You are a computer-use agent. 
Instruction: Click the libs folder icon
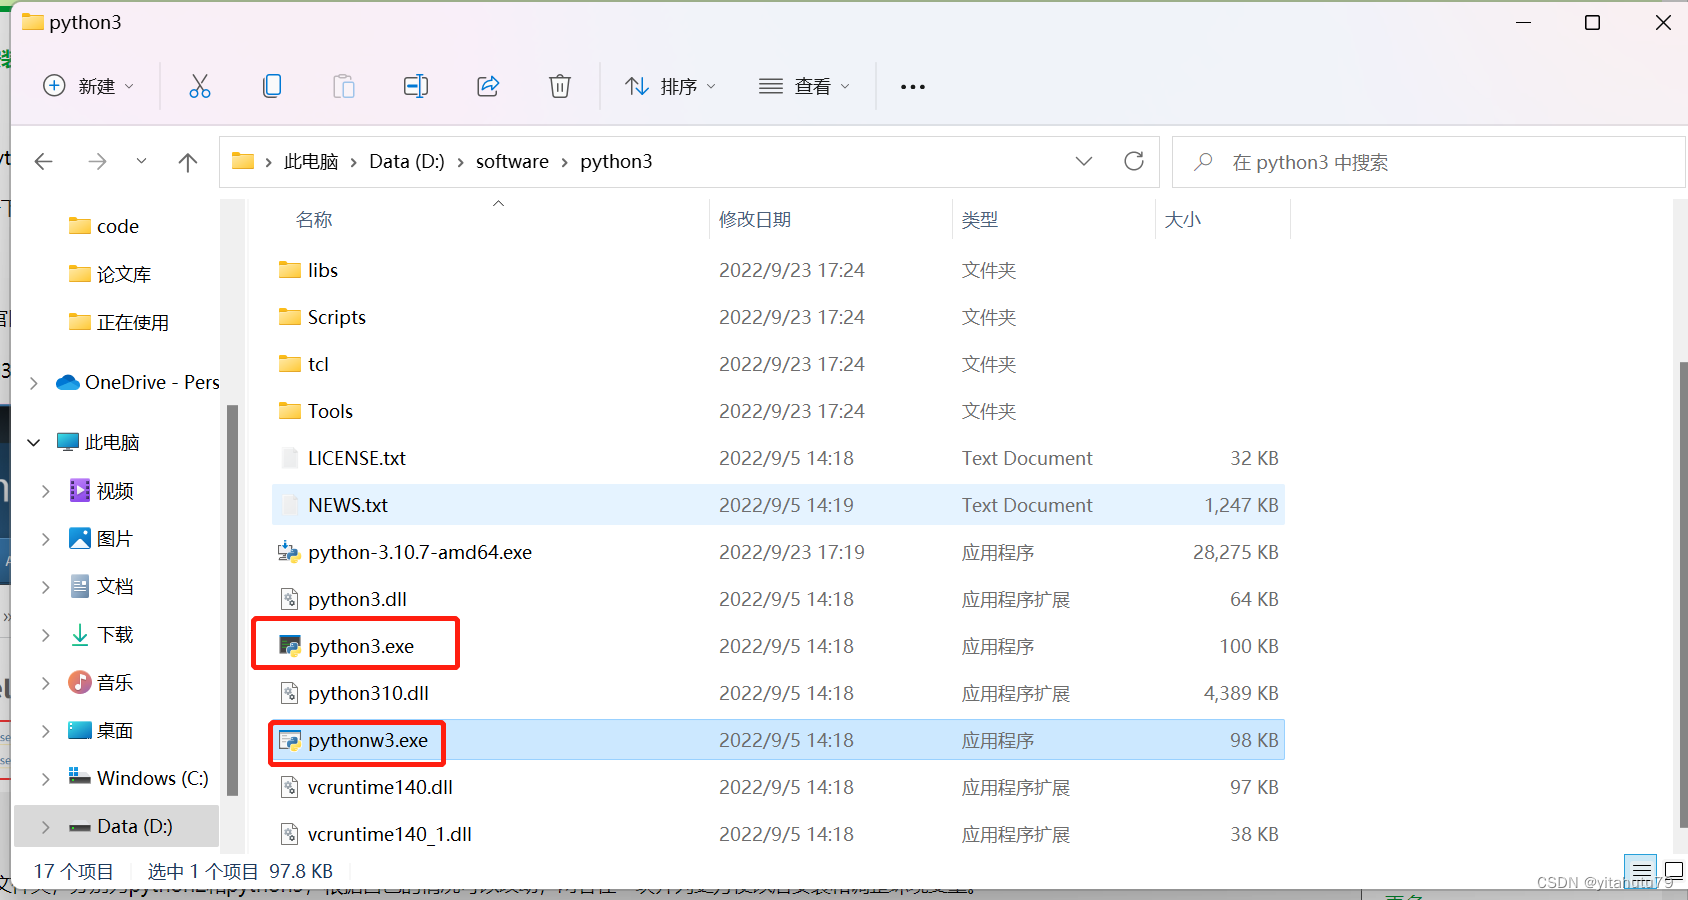click(290, 270)
